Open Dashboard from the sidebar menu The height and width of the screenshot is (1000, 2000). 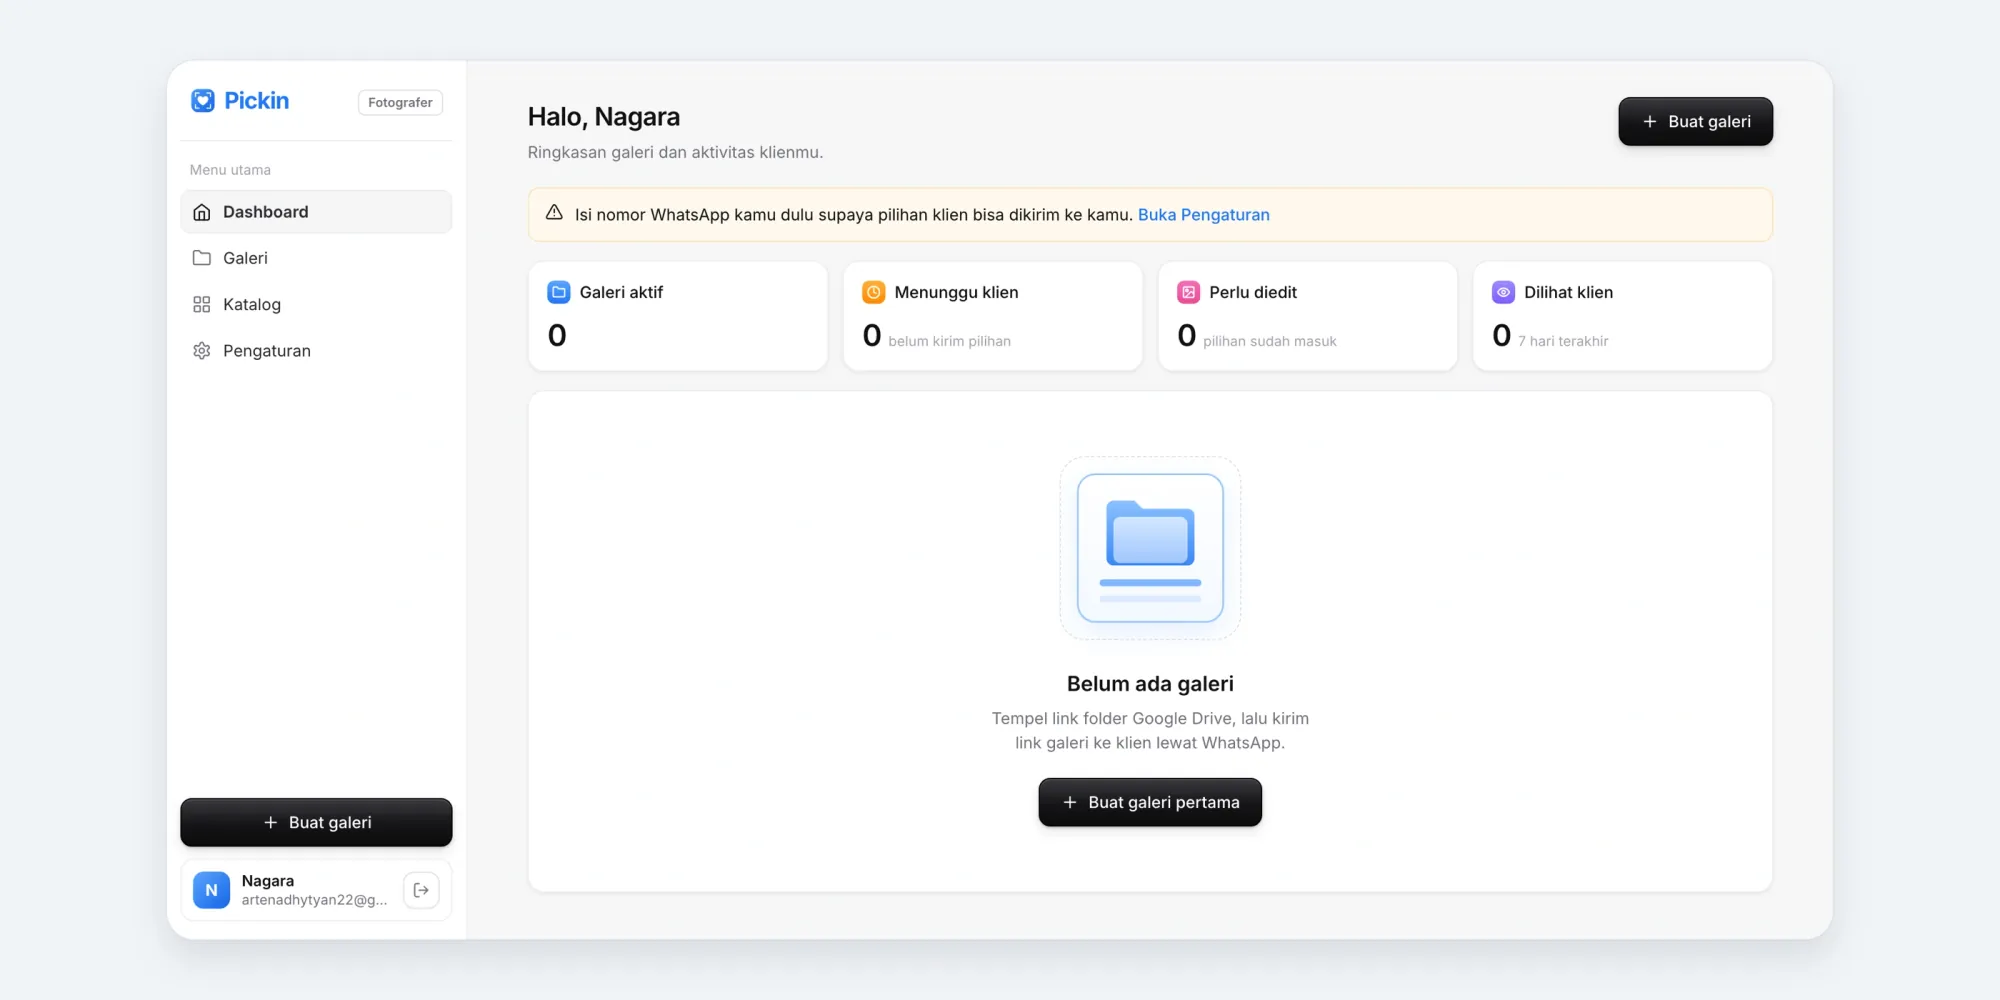point(316,212)
